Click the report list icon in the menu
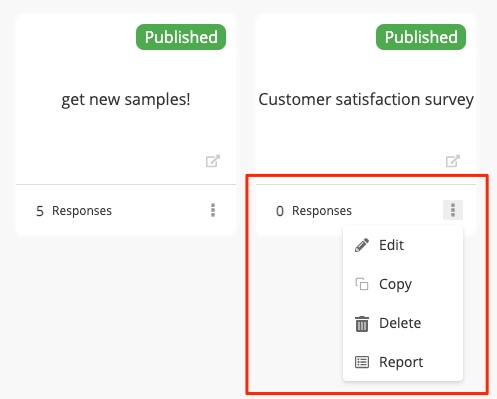The height and width of the screenshot is (399, 497). pos(362,362)
